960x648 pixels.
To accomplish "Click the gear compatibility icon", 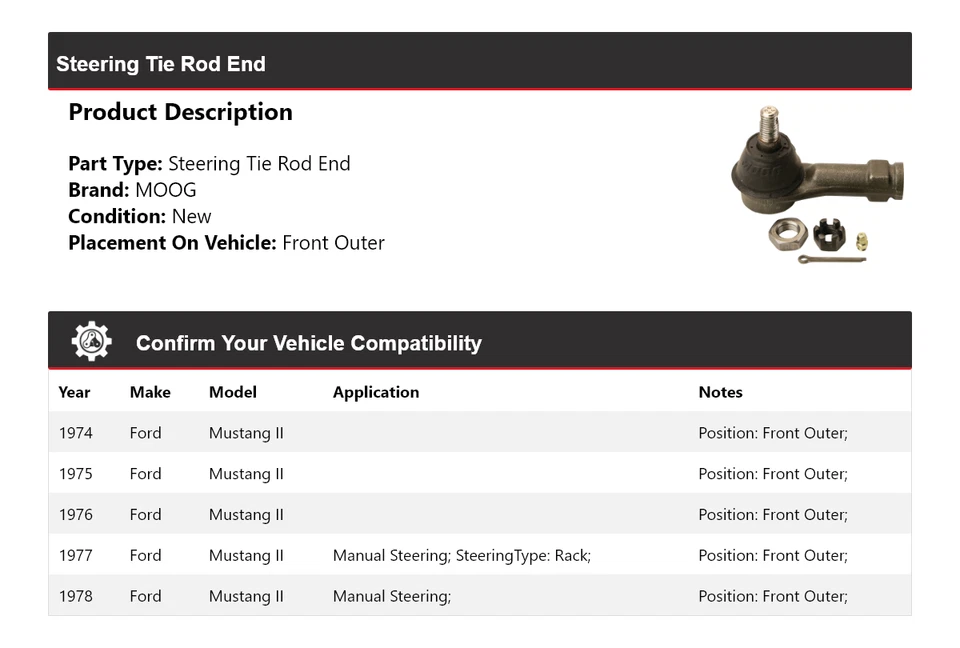I will [x=91, y=342].
